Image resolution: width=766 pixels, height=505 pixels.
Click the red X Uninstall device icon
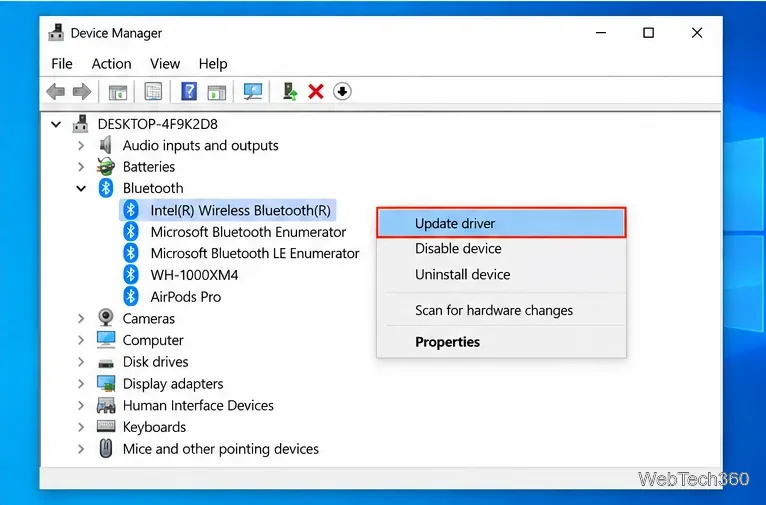tap(316, 91)
